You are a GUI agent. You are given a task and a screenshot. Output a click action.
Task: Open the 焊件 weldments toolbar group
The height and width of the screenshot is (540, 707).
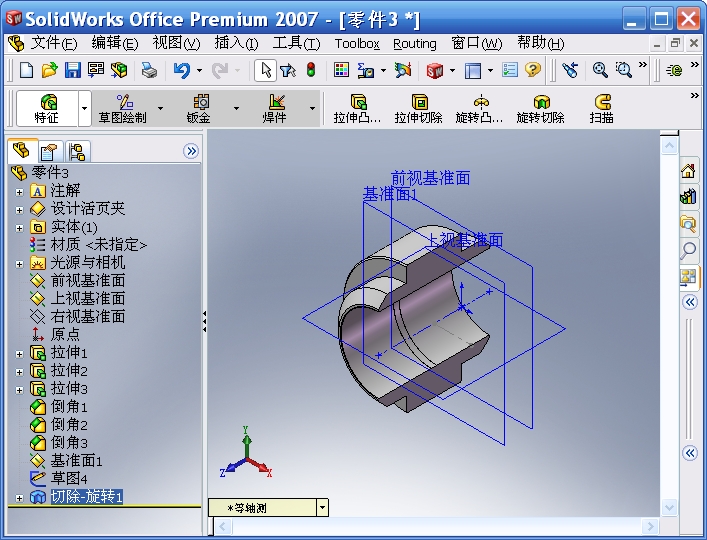275,109
